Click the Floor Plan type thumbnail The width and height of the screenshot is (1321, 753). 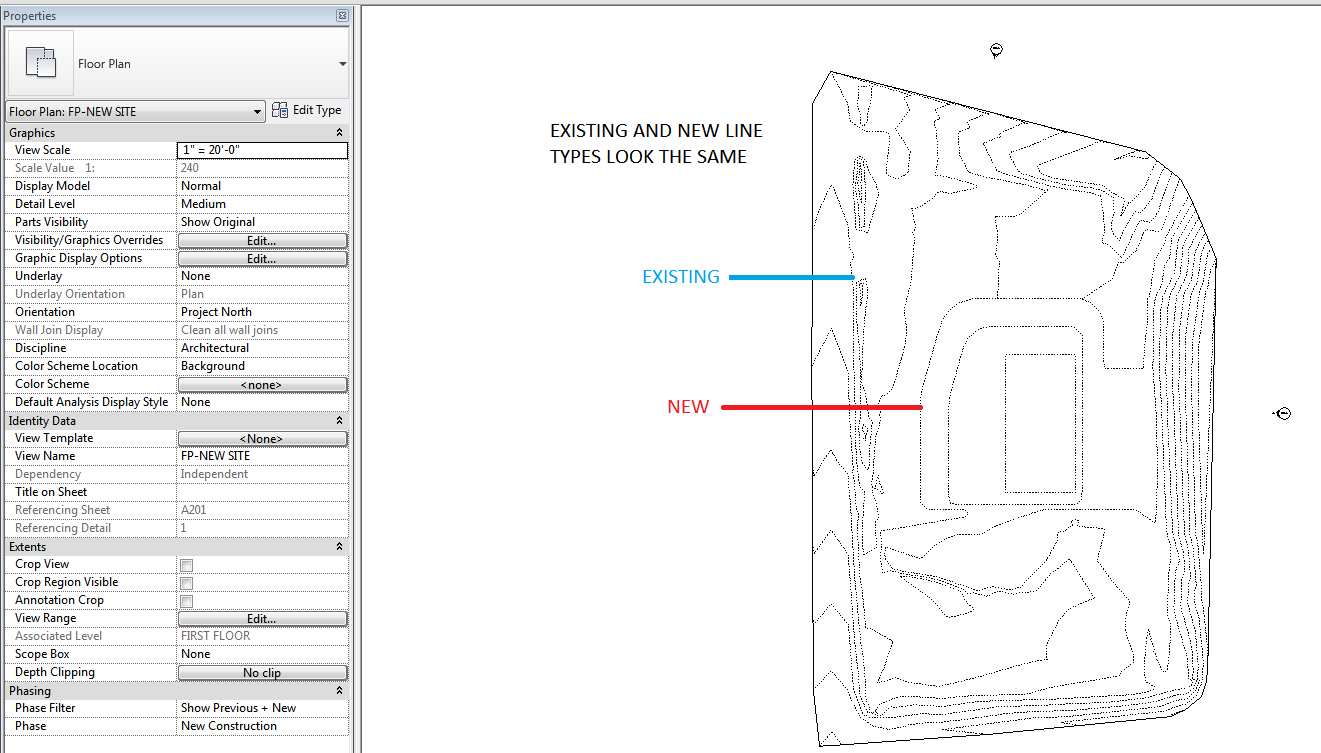click(41, 63)
